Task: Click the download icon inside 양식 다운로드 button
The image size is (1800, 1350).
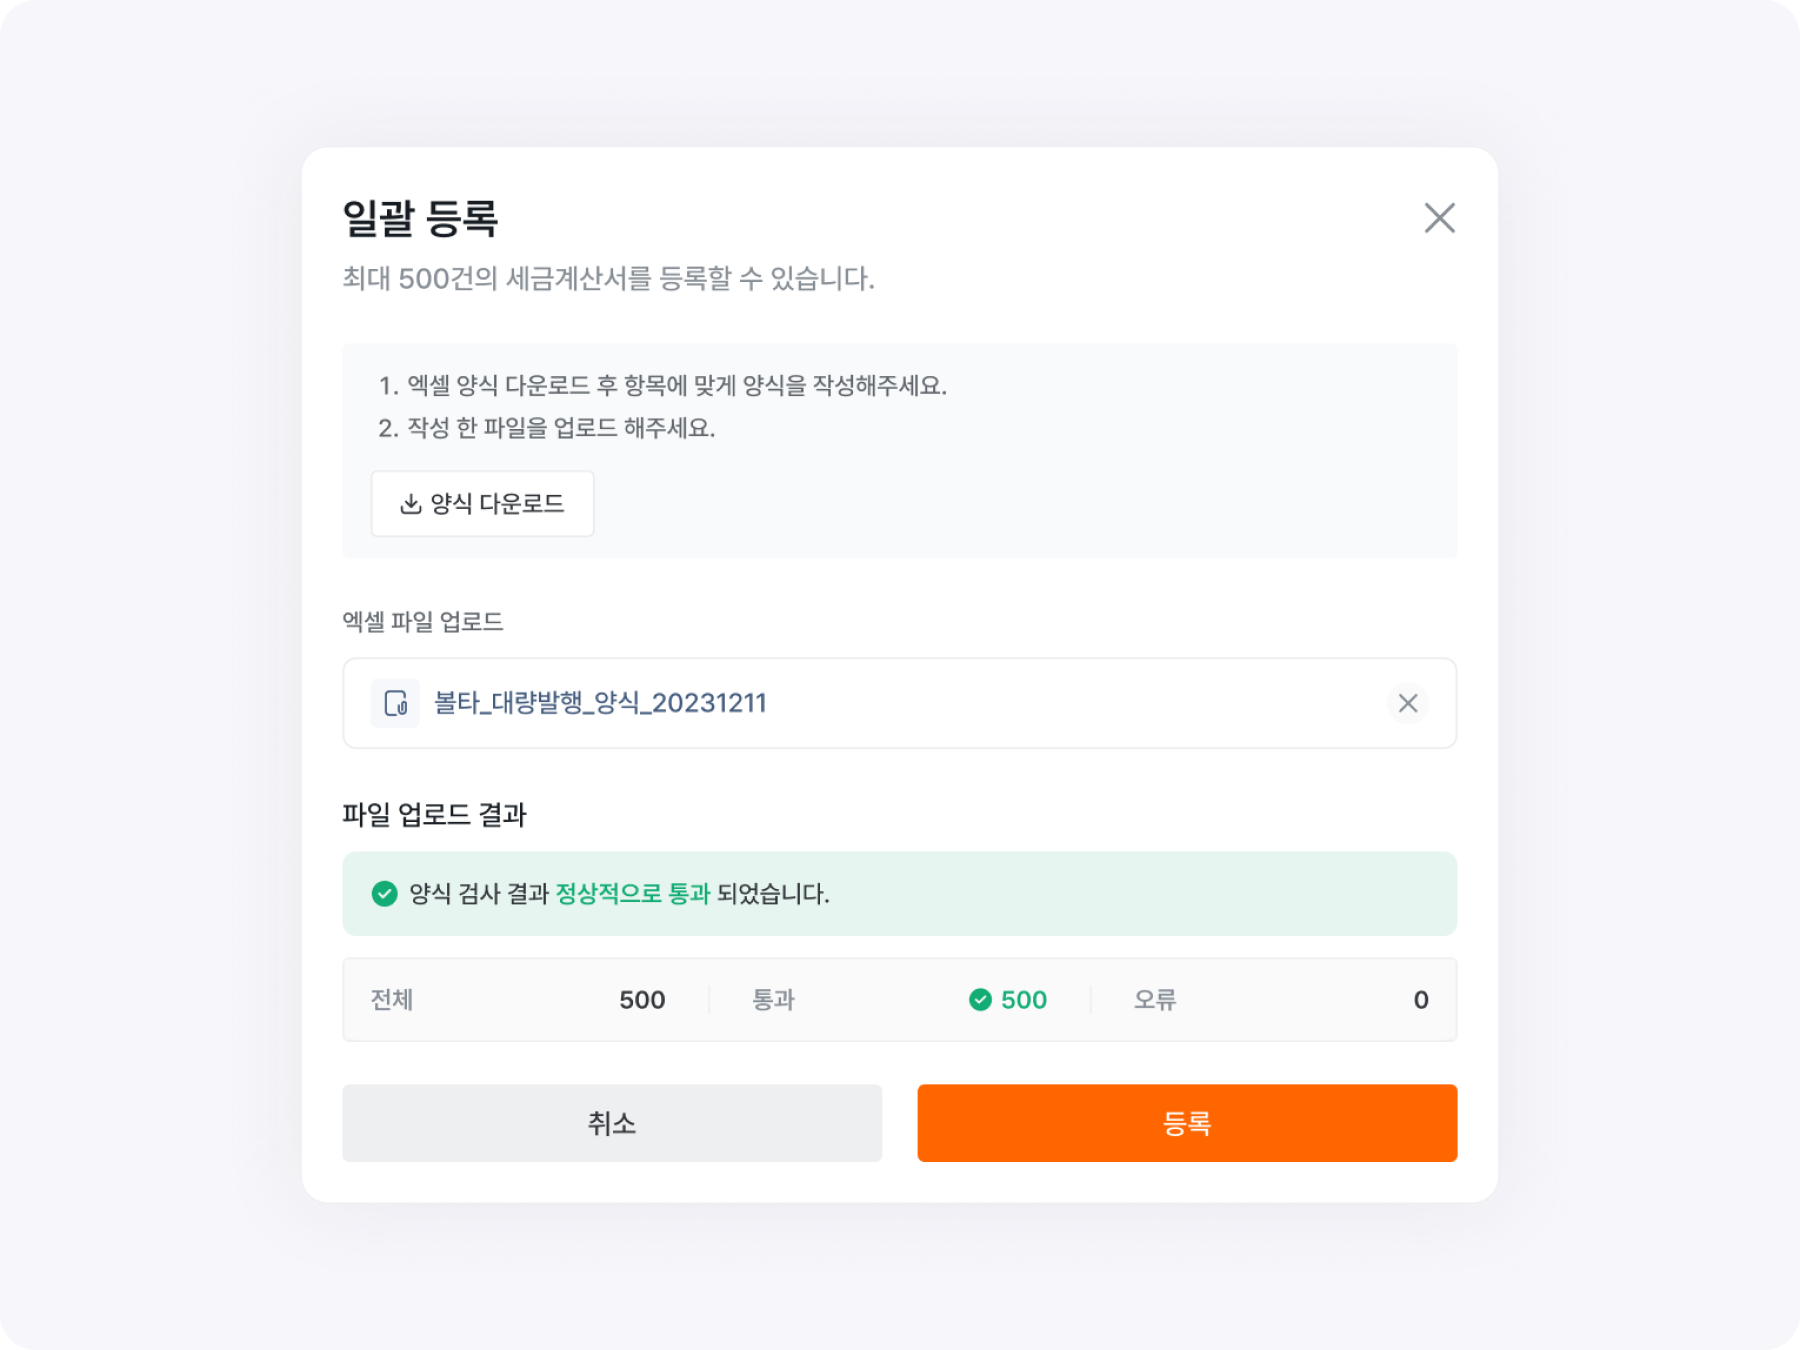Action: tap(411, 504)
